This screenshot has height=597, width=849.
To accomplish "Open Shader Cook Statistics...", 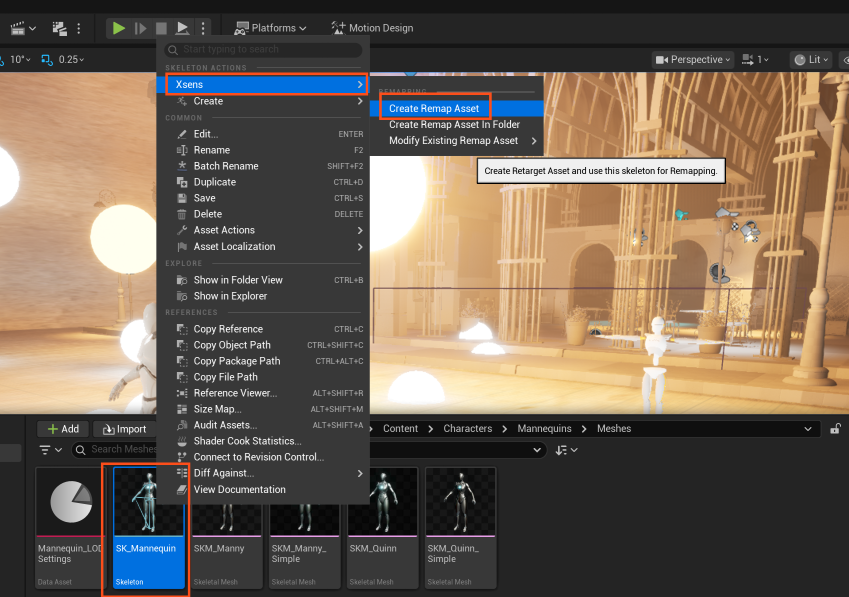I will [263, 441].
